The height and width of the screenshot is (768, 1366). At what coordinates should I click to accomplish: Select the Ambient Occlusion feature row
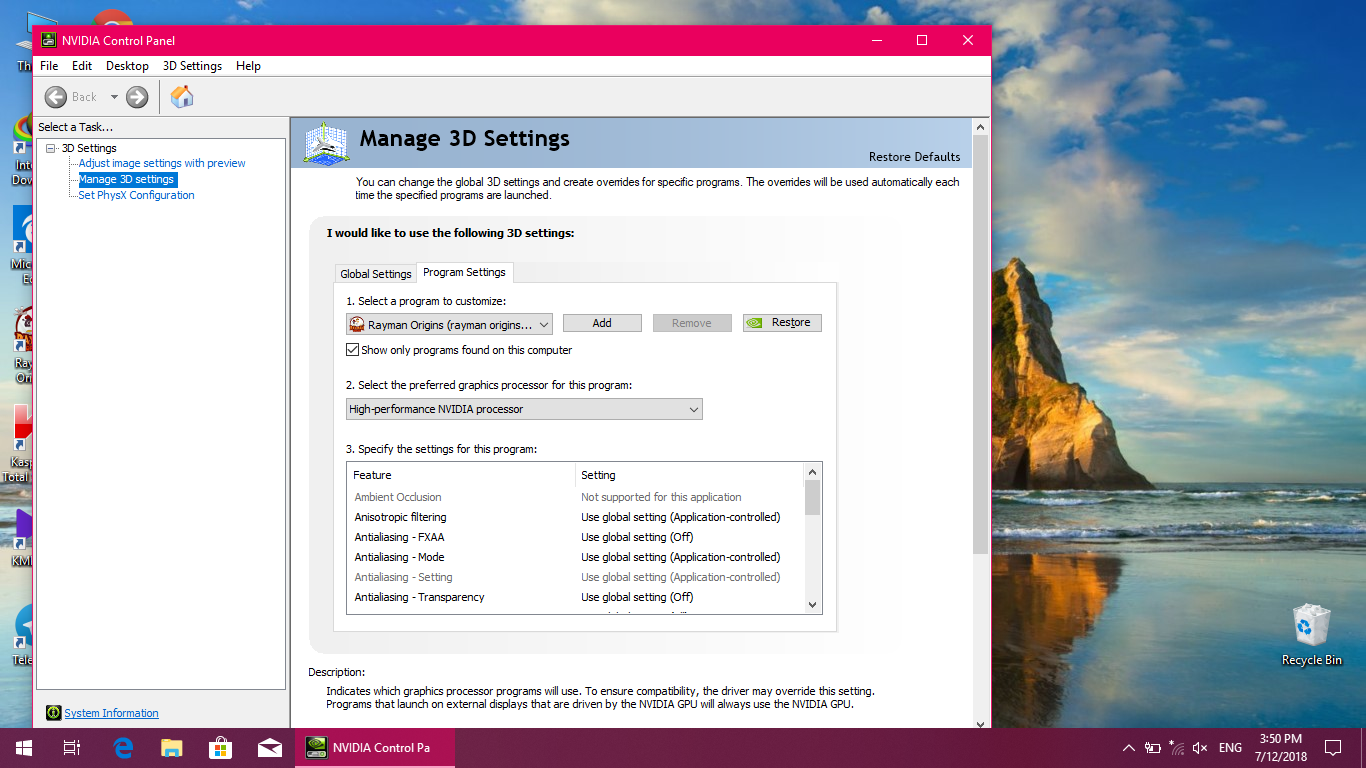pyautogui.click(x=575, y=497)
